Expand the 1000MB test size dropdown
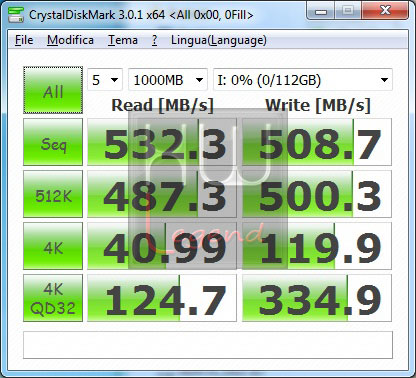 pos(168,80)
